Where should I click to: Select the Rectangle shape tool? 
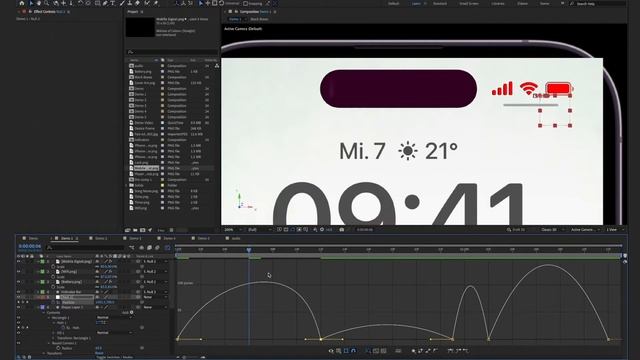pos(98,3)
